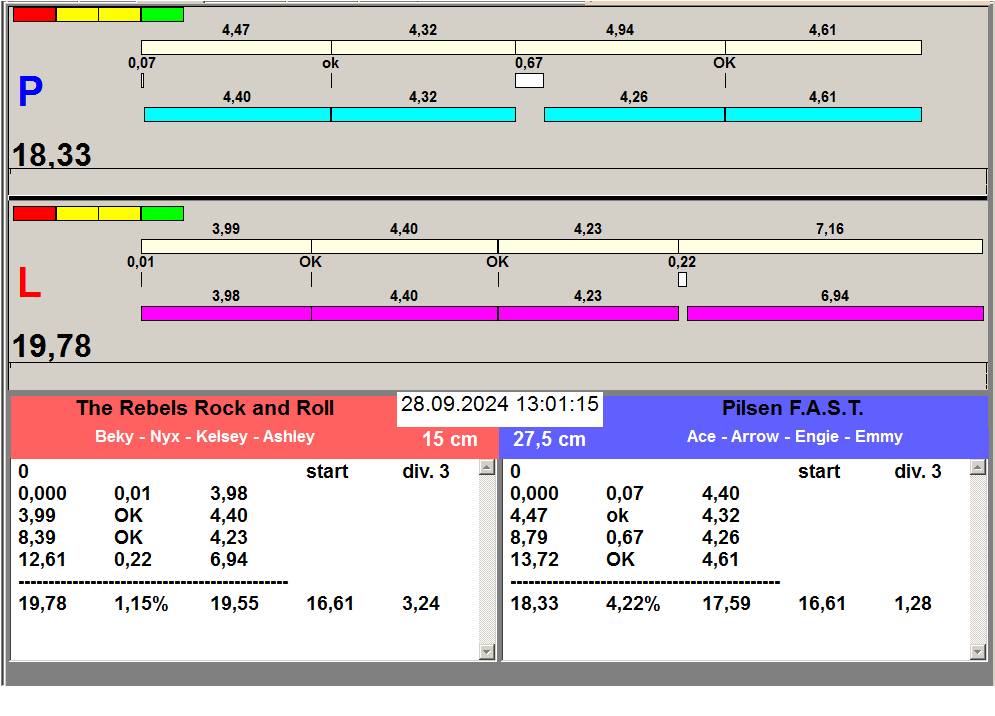Click the small 0,22 changeover box in lane L
This screenshot has width=995, height=716.
pos(682,279)
